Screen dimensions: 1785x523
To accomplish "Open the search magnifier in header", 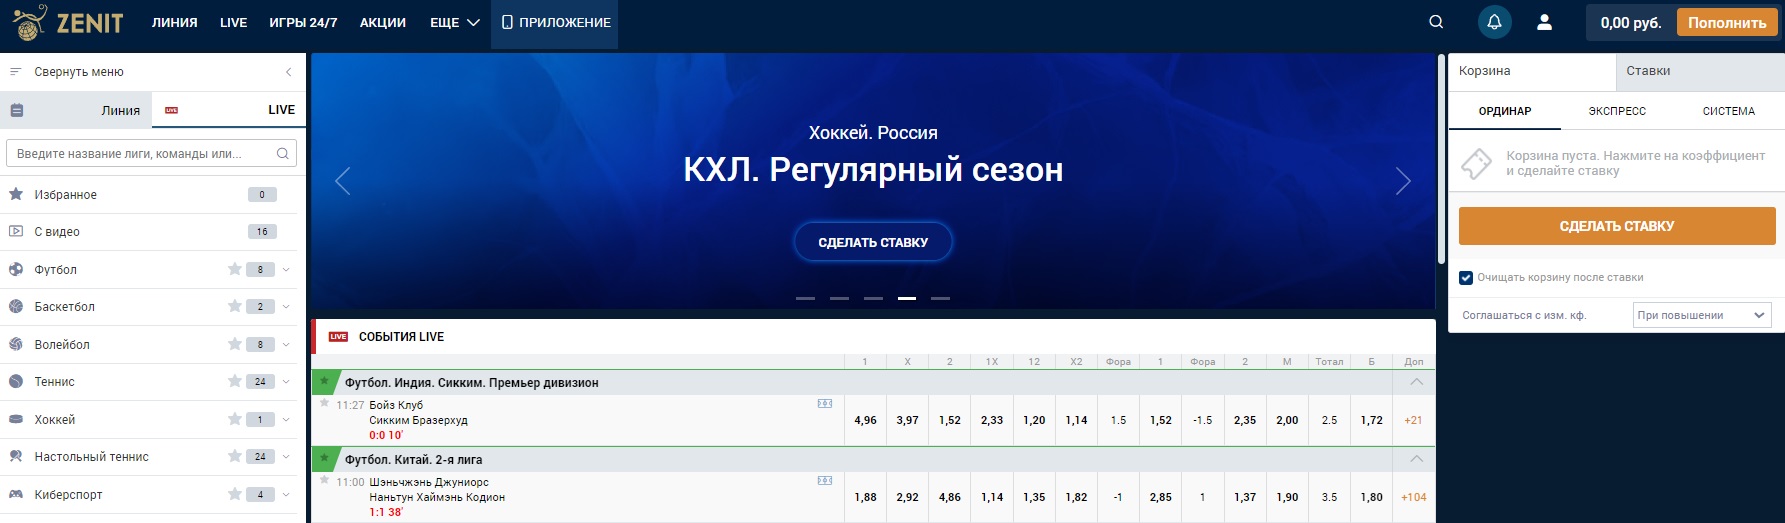I will click(1436, 22).
